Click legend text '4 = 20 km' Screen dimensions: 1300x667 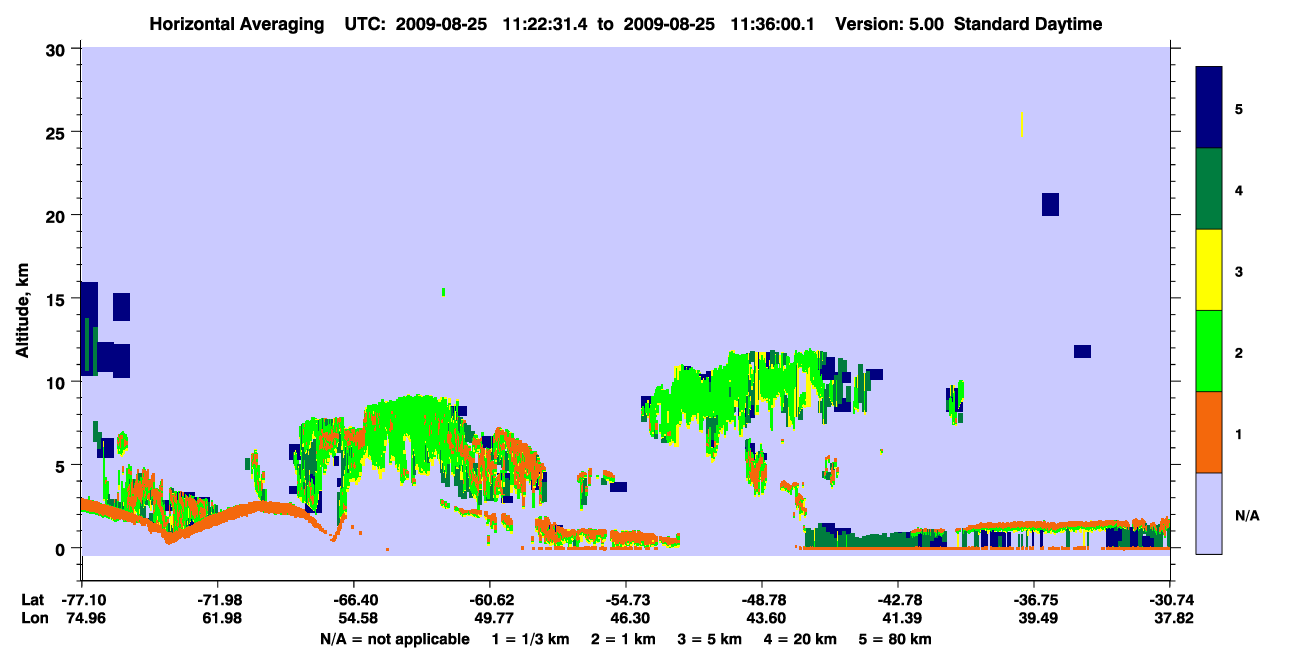[x=800, y=639]
